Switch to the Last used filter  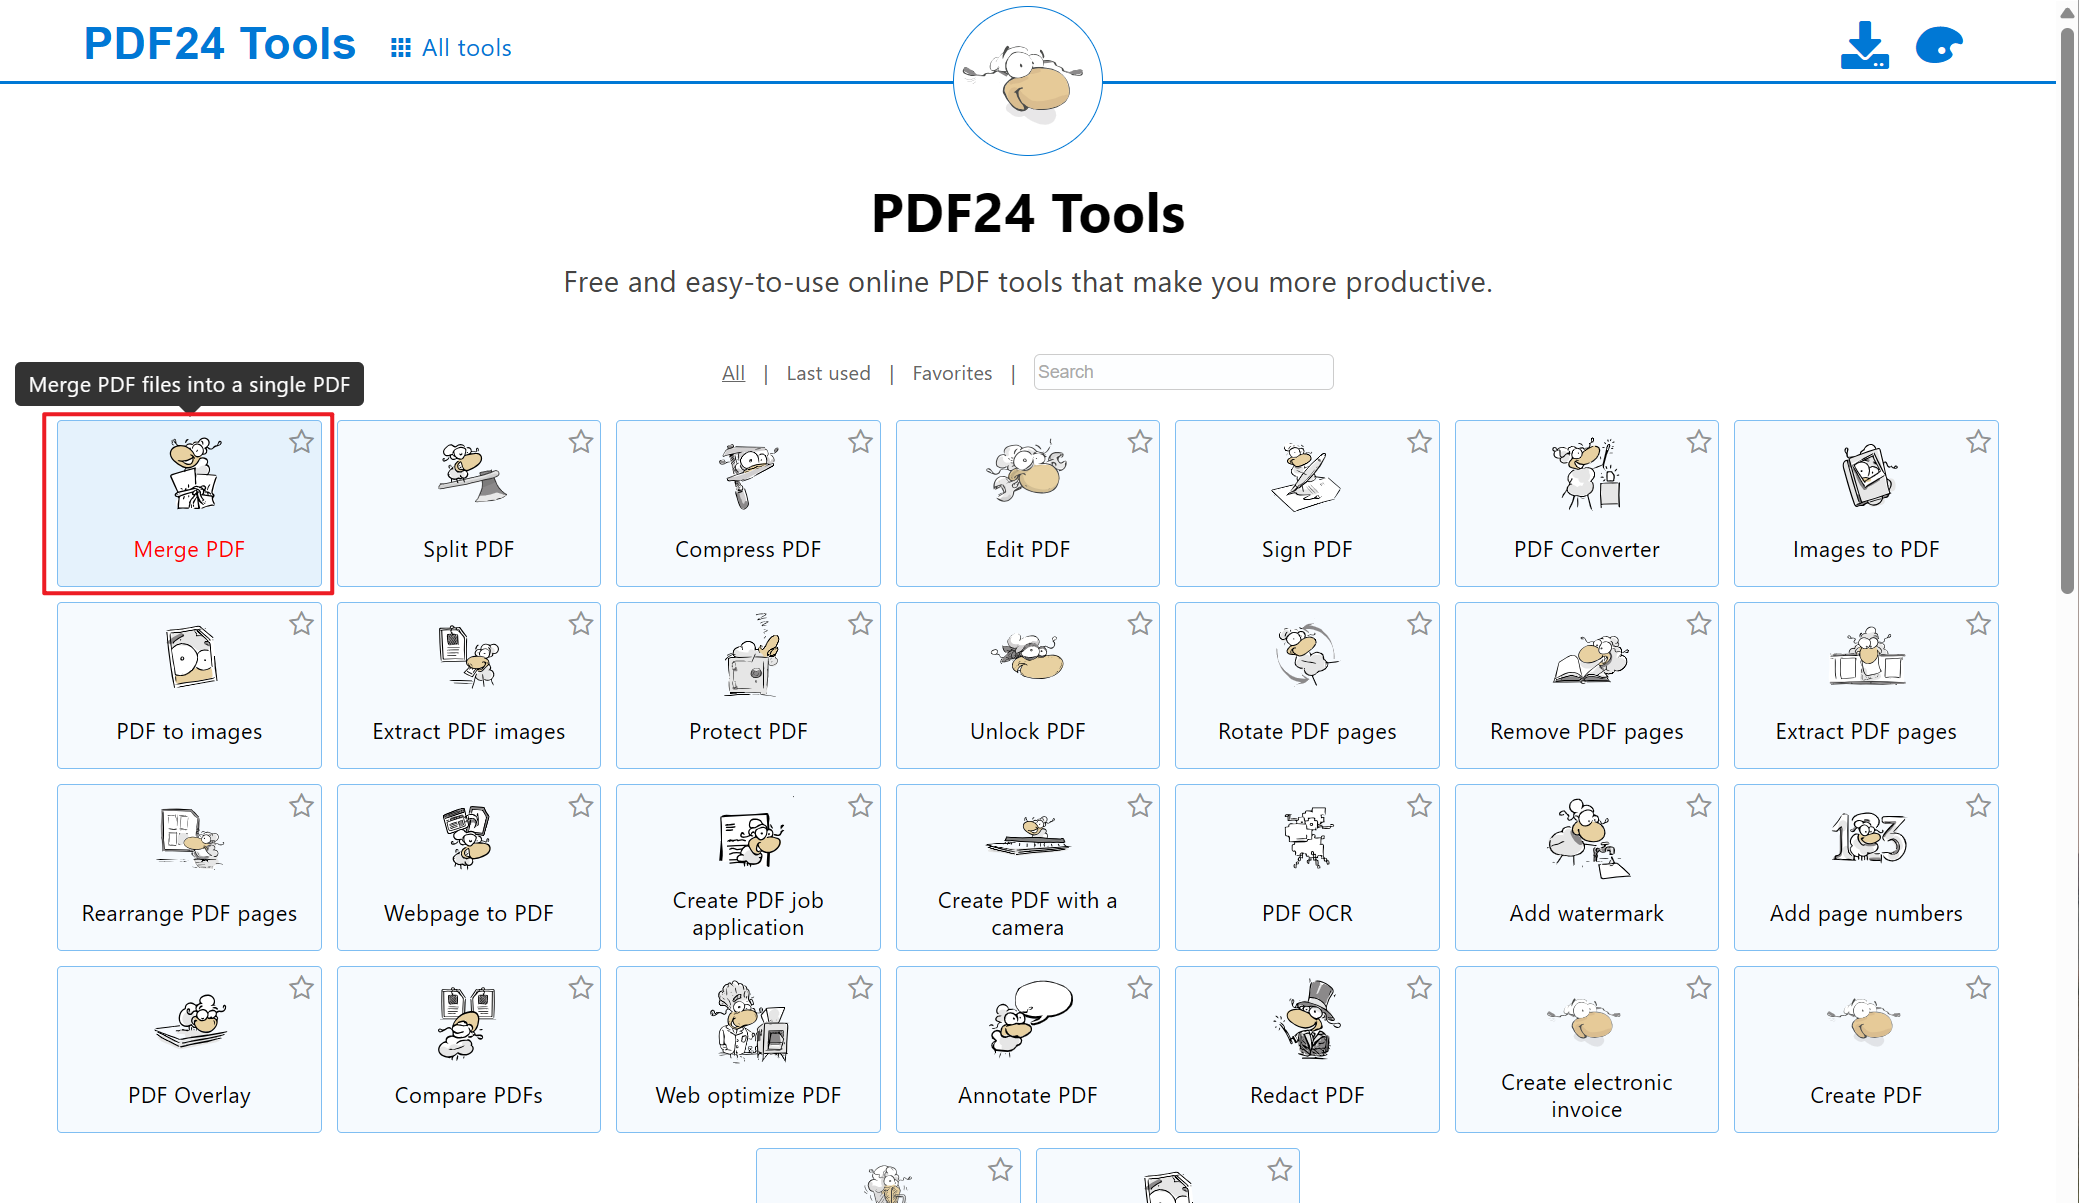click(828, 372)
